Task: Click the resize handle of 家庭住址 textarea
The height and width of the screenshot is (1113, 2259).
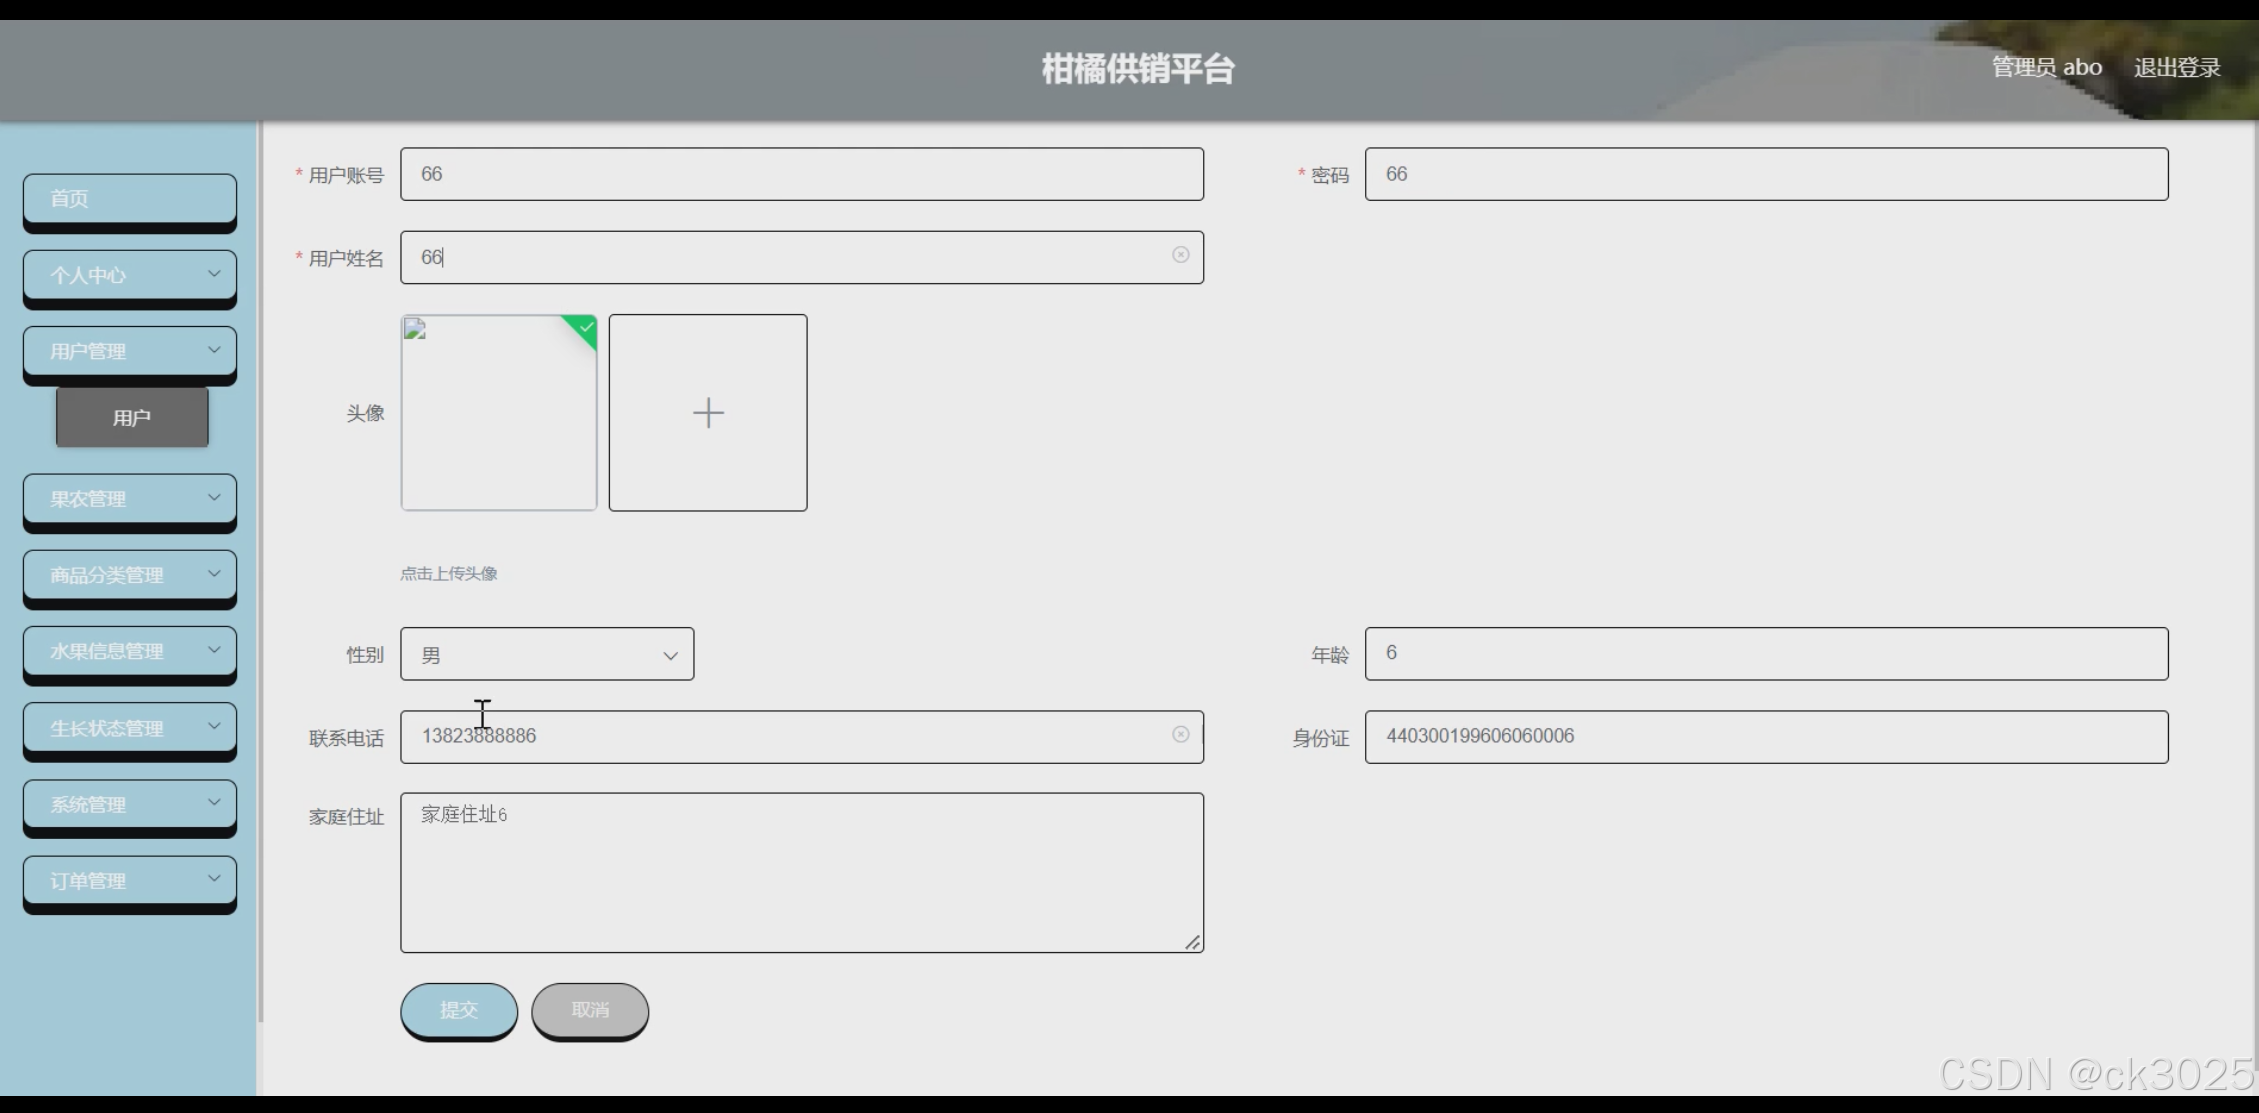Action: 1192,942
